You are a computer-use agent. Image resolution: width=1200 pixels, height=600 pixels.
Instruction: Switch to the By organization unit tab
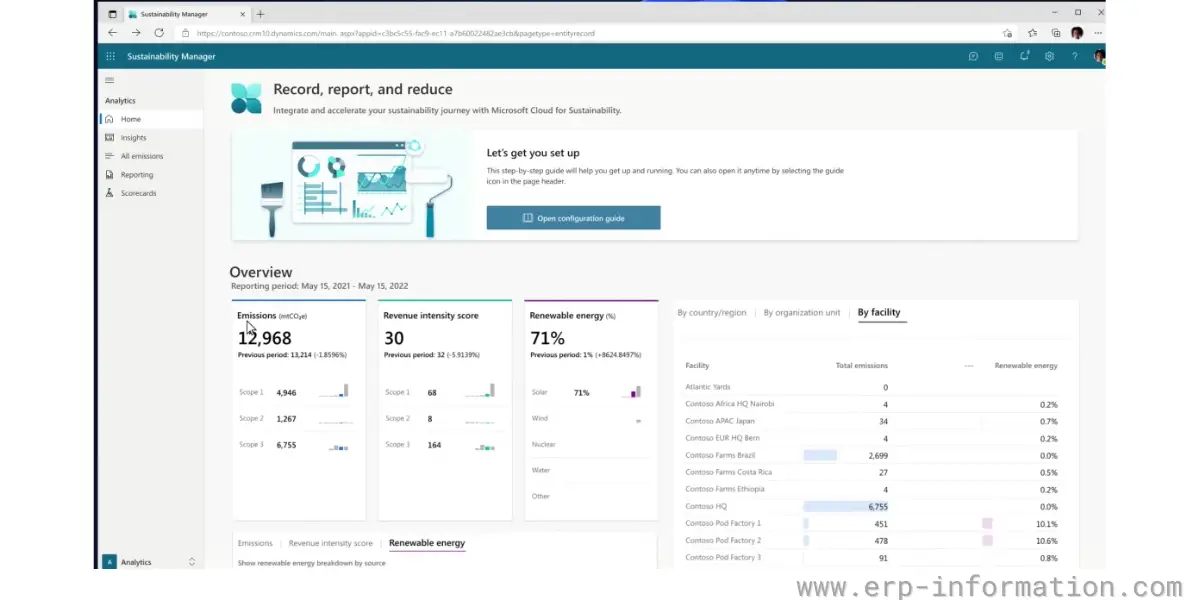pyautogui.click(x=801, y=313)
